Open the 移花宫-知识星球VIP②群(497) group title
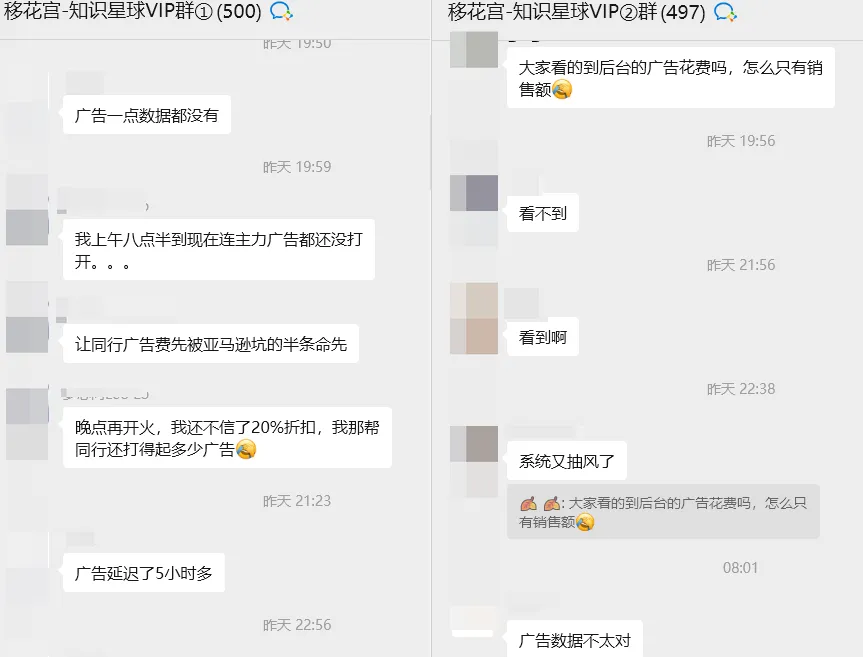The width and height of the screenshot is (863, 657). (576, 12)
